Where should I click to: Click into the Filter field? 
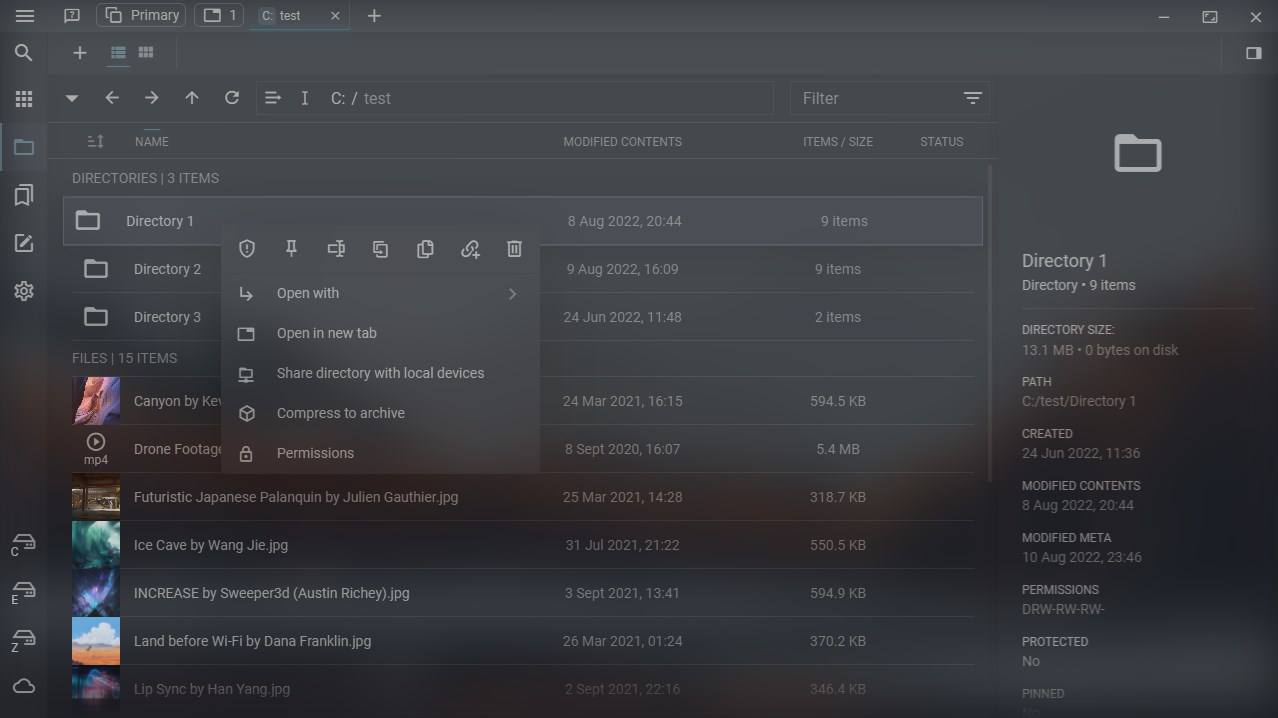click(876, 98)
